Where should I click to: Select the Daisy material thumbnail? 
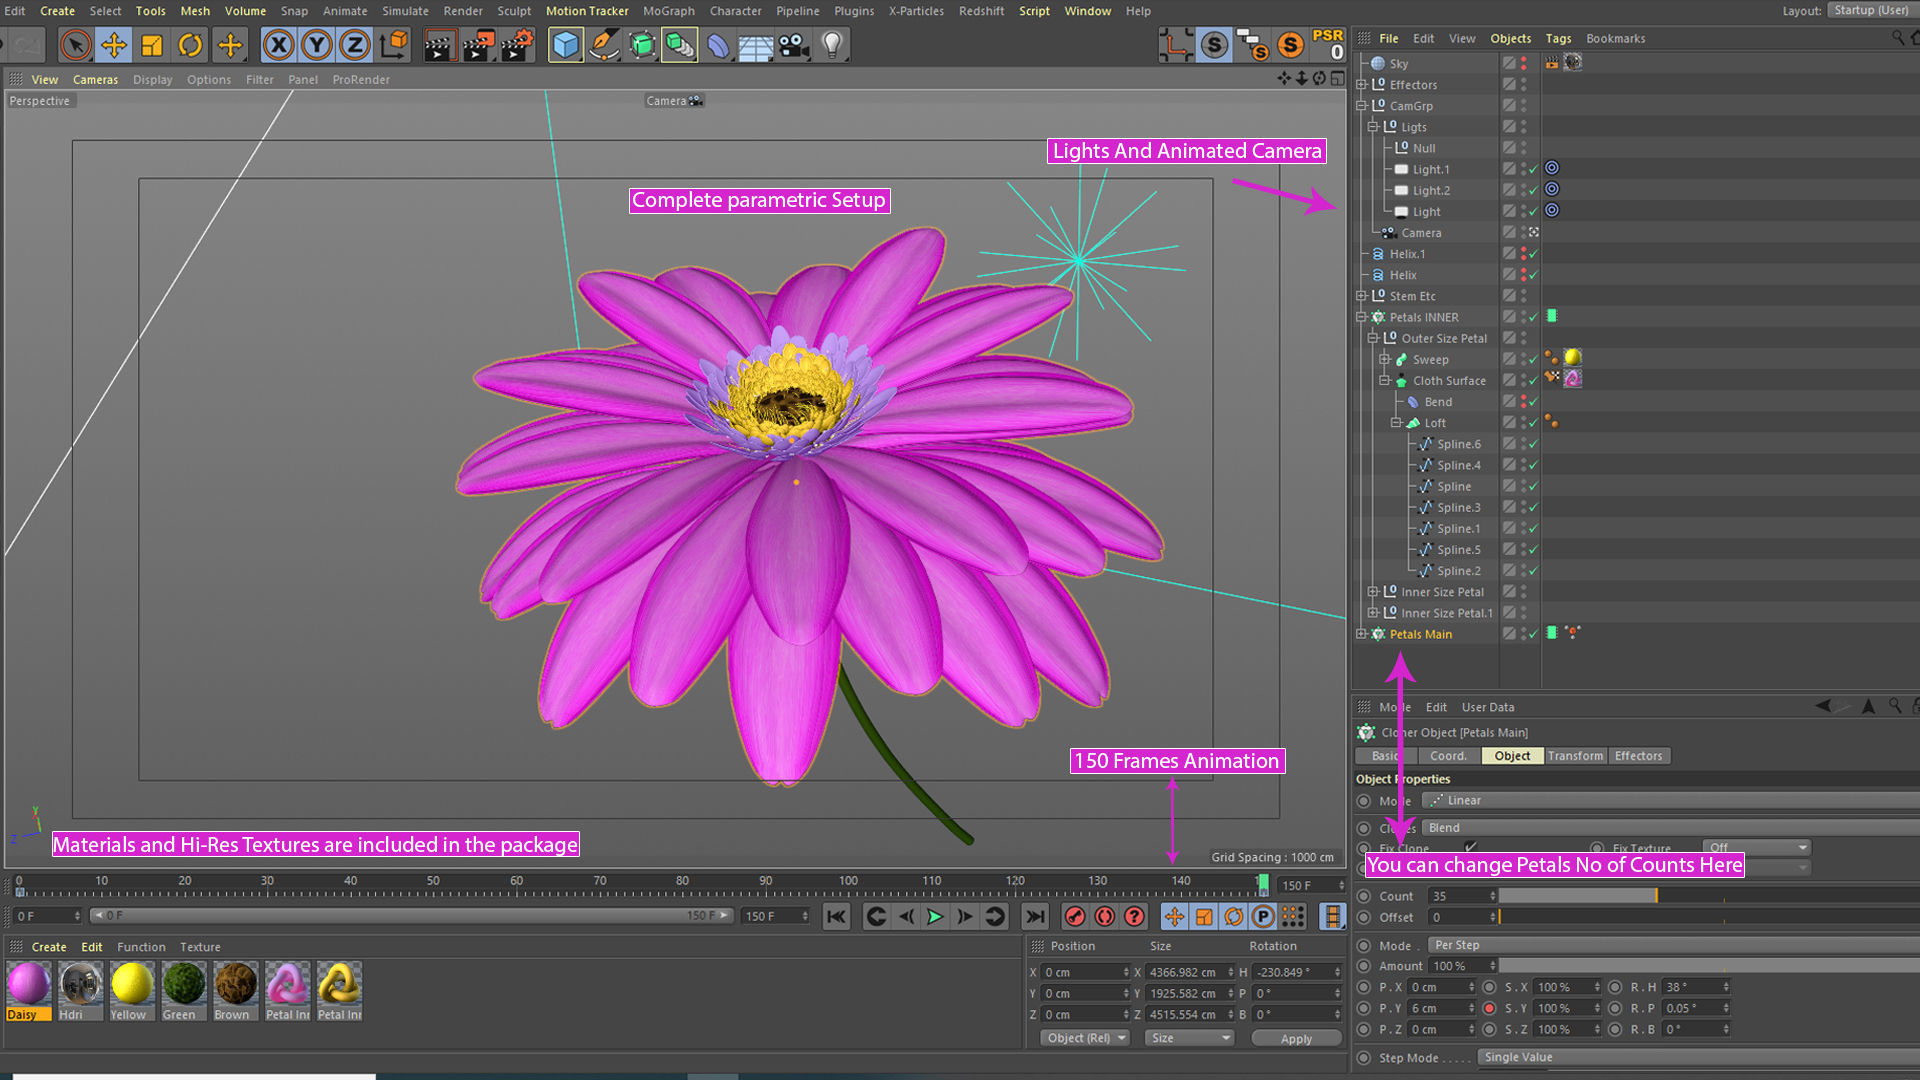click(x=29, y=984)
